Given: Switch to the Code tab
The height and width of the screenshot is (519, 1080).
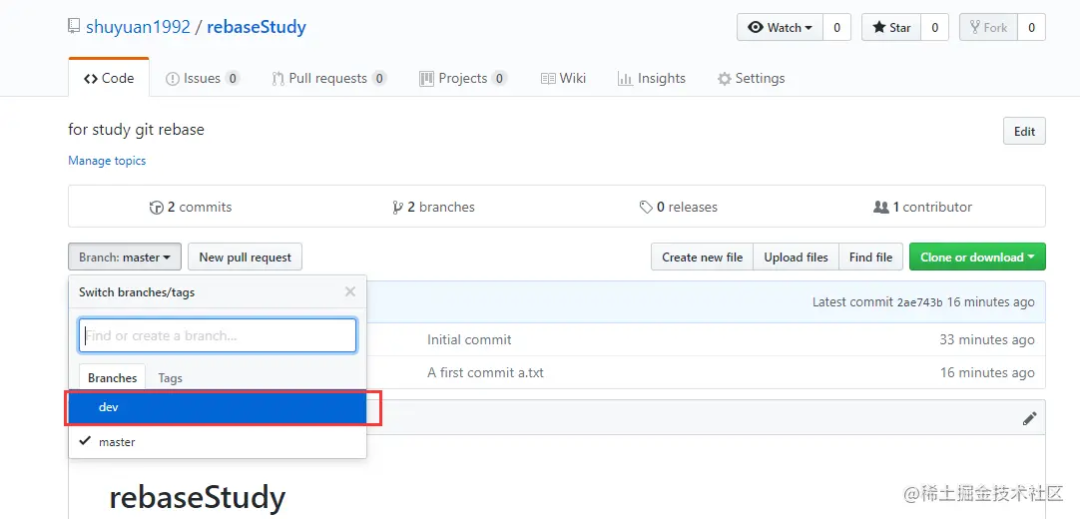Looking at the screenshot, I should 109,78.
